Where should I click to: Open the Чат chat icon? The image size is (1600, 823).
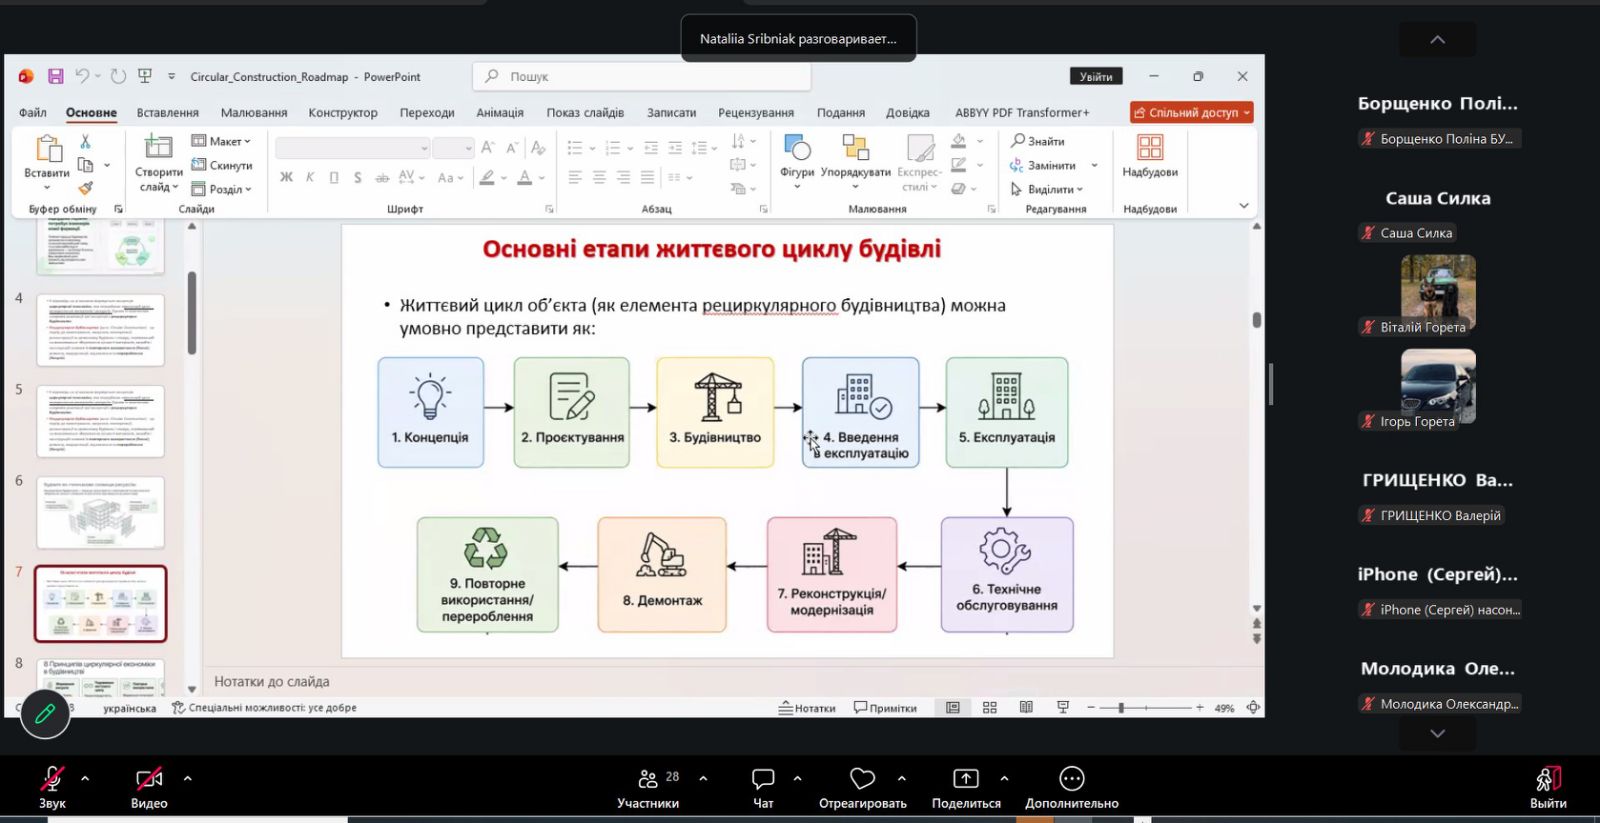click(x=763, y=778)
